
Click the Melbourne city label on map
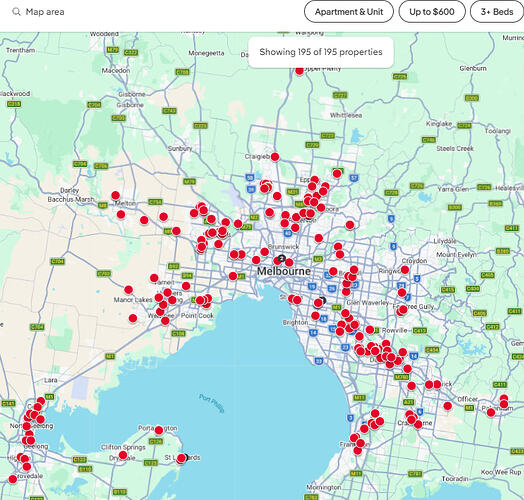[x=284, y=271]
